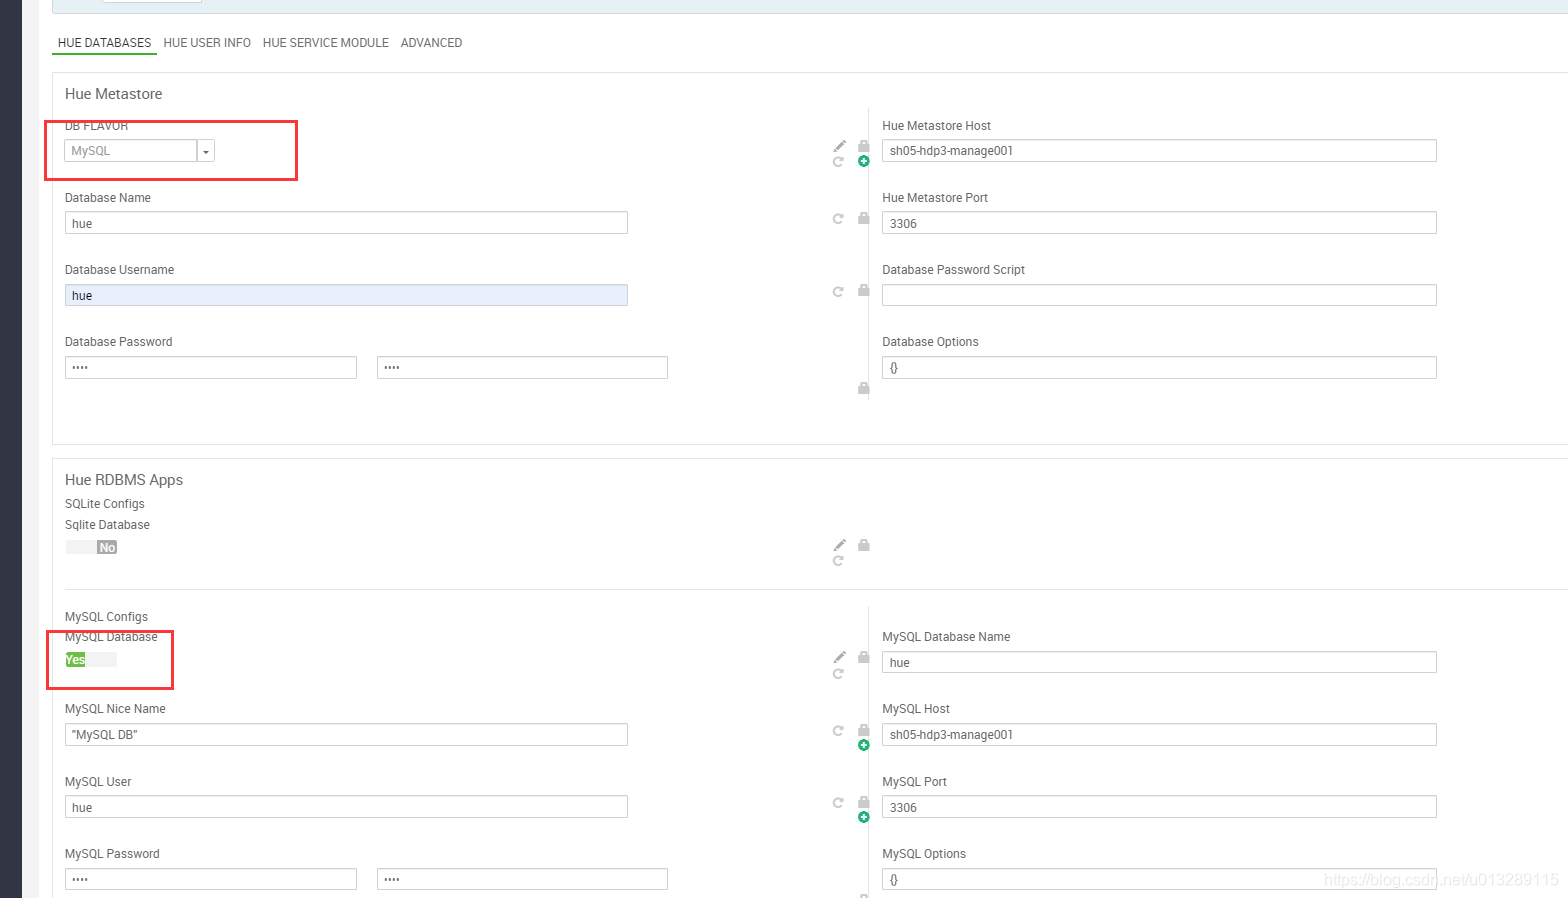
Task: Click the MySQL Host input field
Action: [1159, 734]
